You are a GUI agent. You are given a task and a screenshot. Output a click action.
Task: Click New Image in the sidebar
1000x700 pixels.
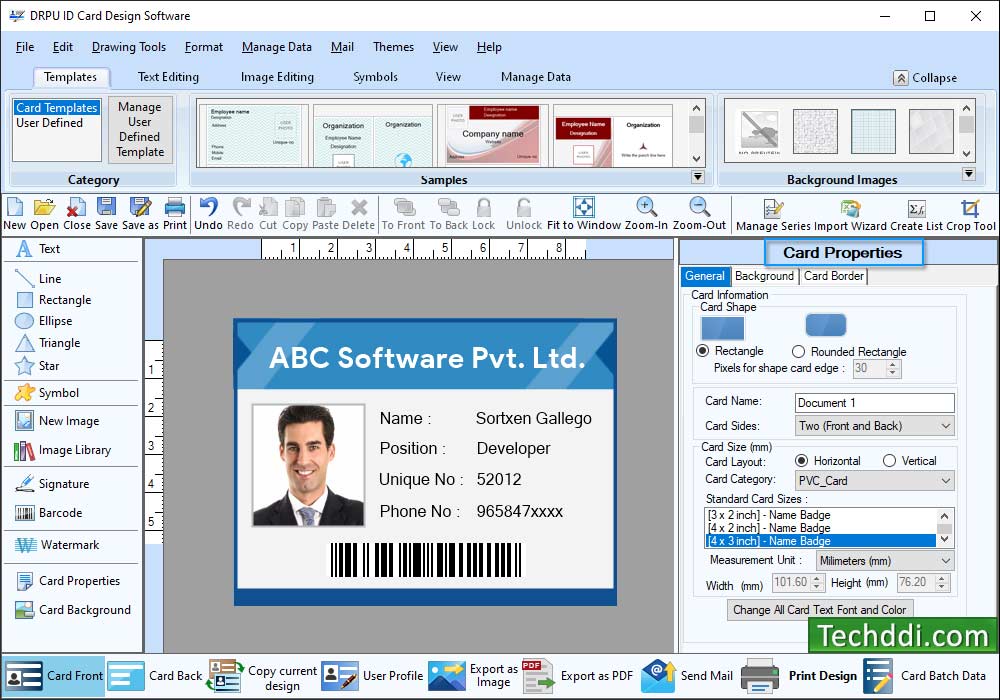[x=56, y=421]
